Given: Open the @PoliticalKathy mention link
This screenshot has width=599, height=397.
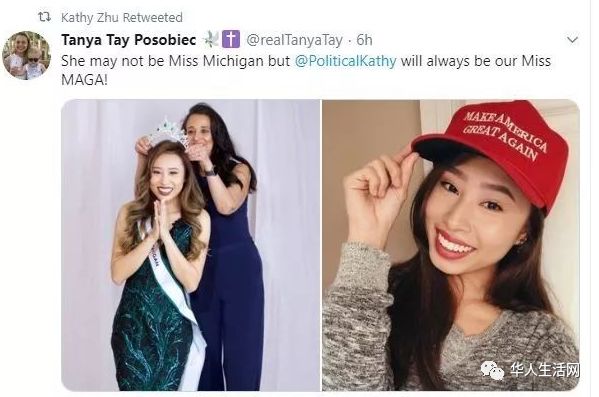Looking at the screenshot, I should click(x=345, y=61).
